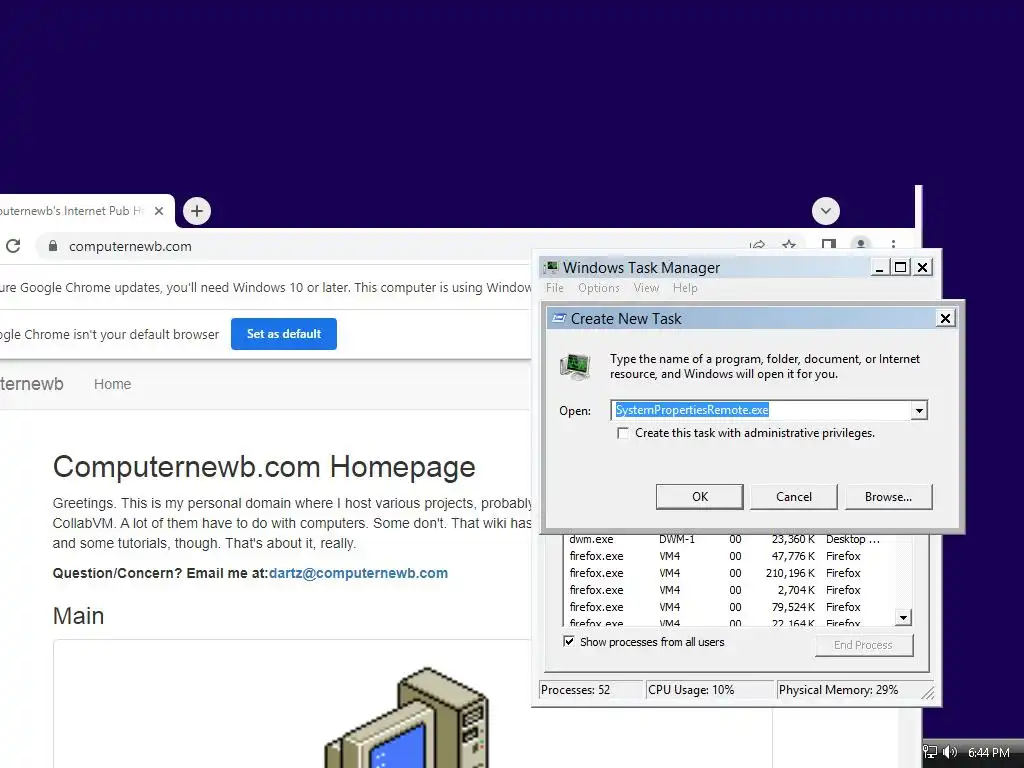Viewport: 1024px width, 768px height.
Task: Enable administrative privileges checkbox
Action: 623,433
